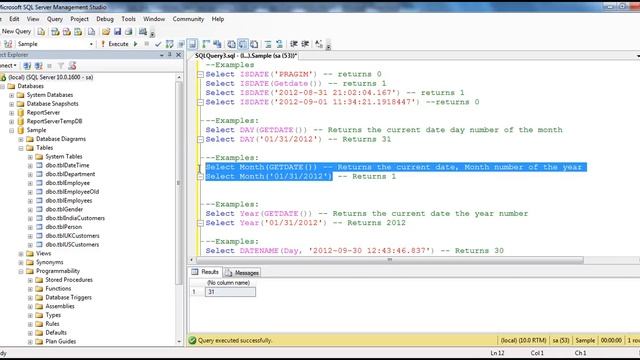Open the View menu
The image size is (640, 360).
coord(33,19)
